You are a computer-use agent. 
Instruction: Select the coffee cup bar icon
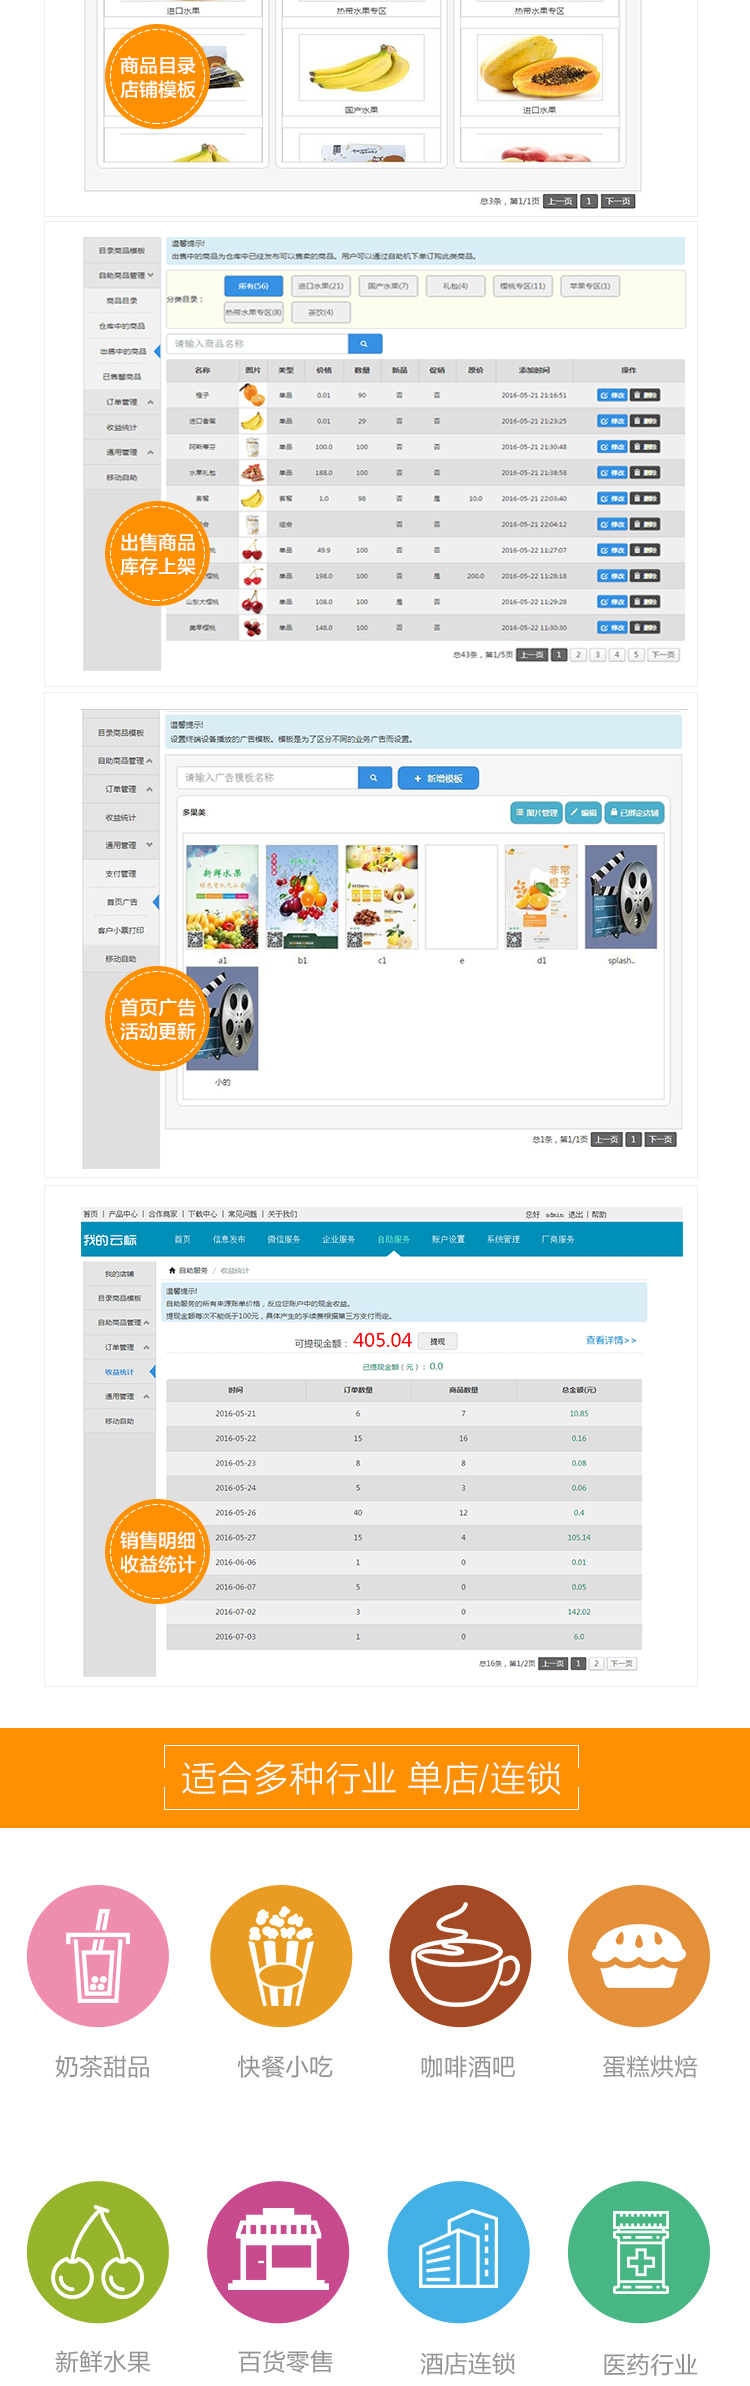pos(460,1956)
